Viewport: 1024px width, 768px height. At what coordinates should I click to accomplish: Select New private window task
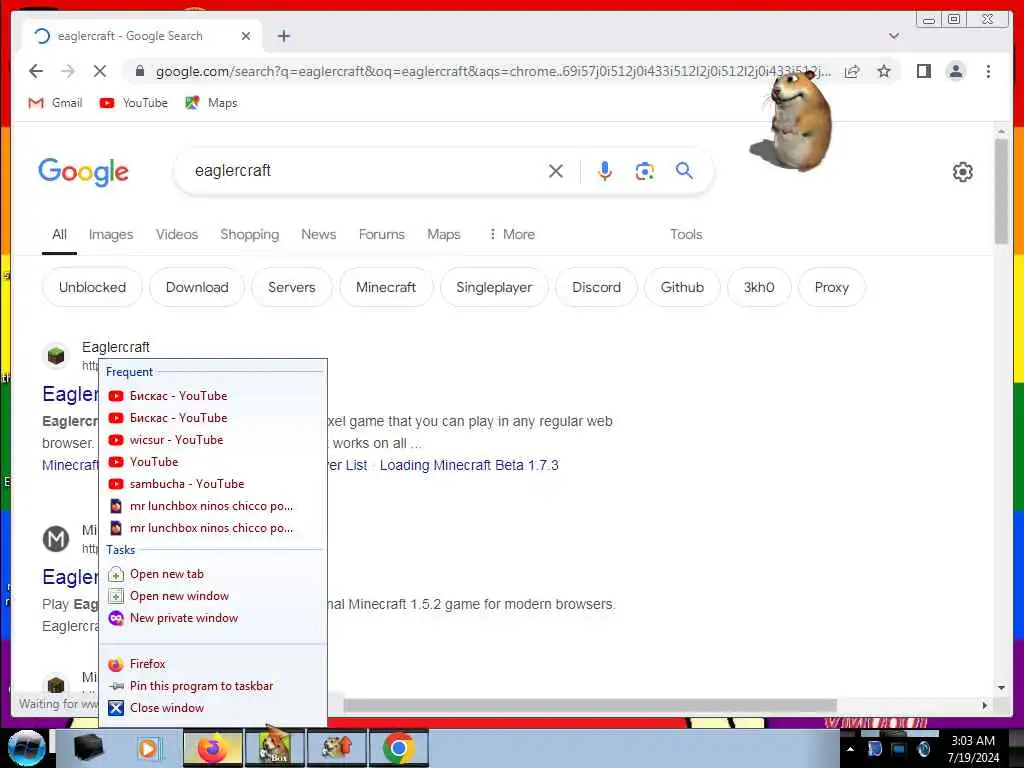(213, 618)
